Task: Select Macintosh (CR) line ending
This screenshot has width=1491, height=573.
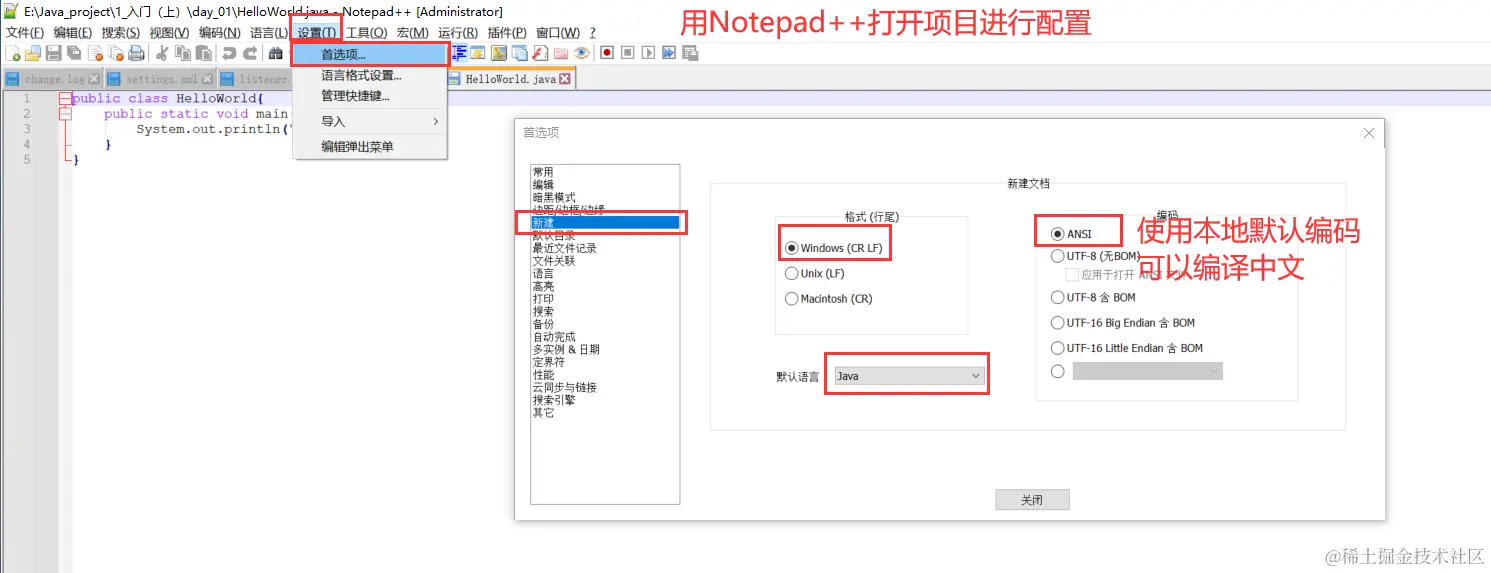Action: [830, 299]
